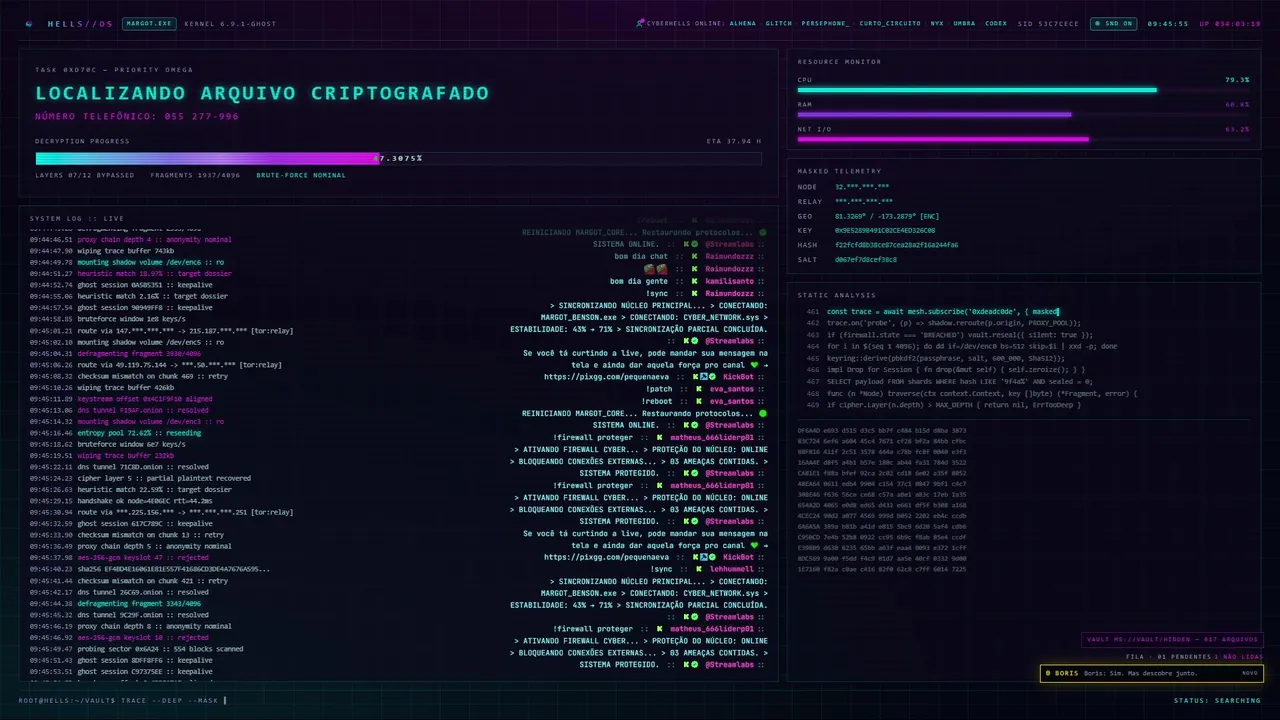1280x720 pixels.
Task: Click the NOVO tag on the BORIS notification
Action: [x=1249, y=673]
